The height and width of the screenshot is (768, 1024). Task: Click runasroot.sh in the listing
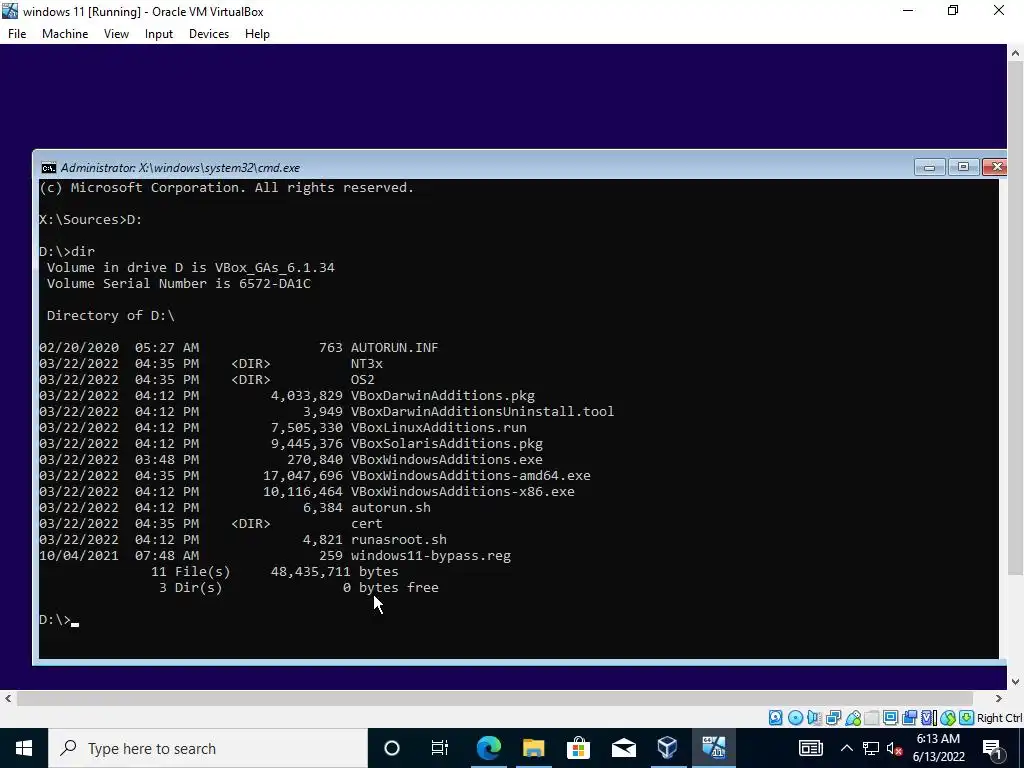(399, 539)
